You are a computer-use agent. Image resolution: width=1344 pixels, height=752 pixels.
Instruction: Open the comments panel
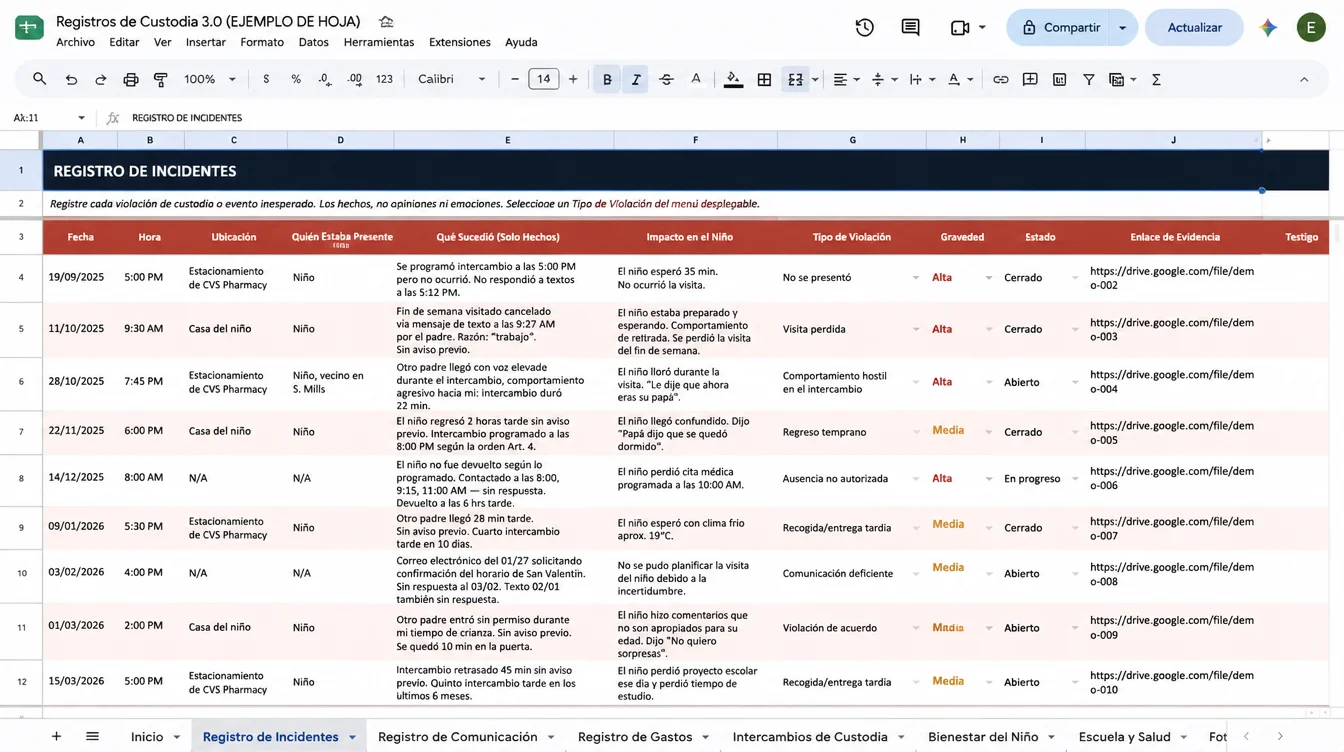(x=910, y=28)
